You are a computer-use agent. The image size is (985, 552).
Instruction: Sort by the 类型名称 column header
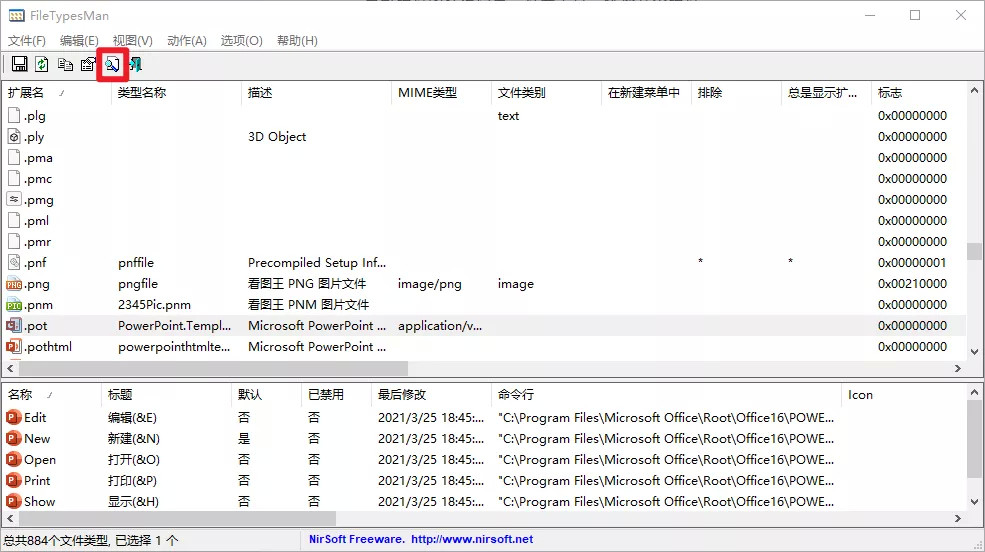[x=176, y=93]
